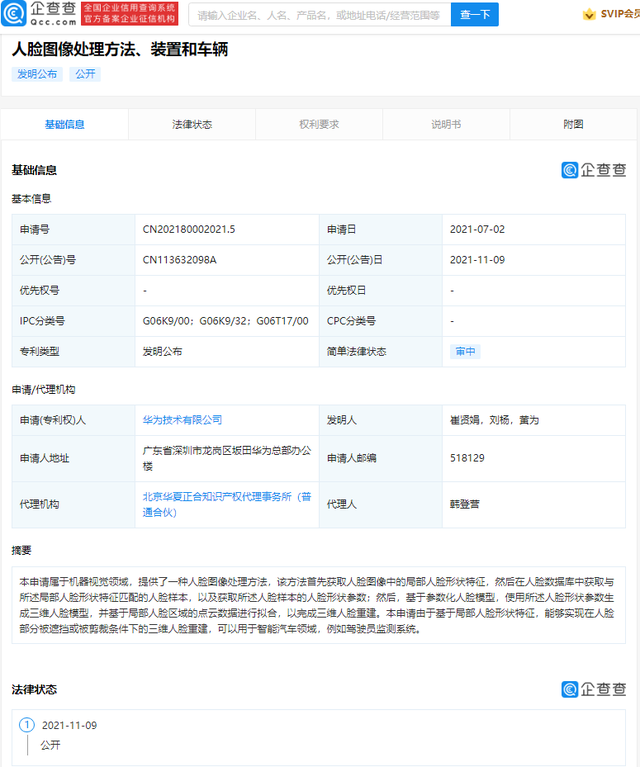Image resolution: width=640 pixels, height=767 pixels.
Task: Click the 公开 tag under the title
Action: pos(85,74)
